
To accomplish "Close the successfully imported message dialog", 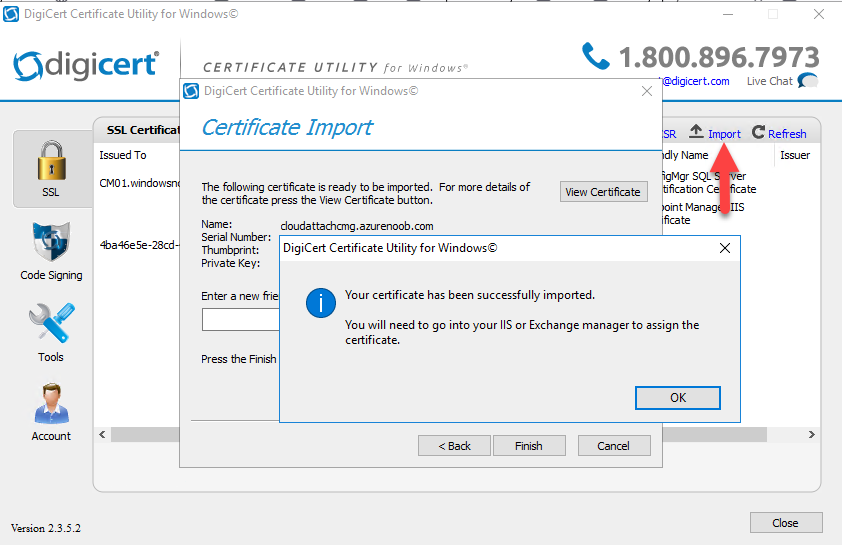I will coord(724,248).
